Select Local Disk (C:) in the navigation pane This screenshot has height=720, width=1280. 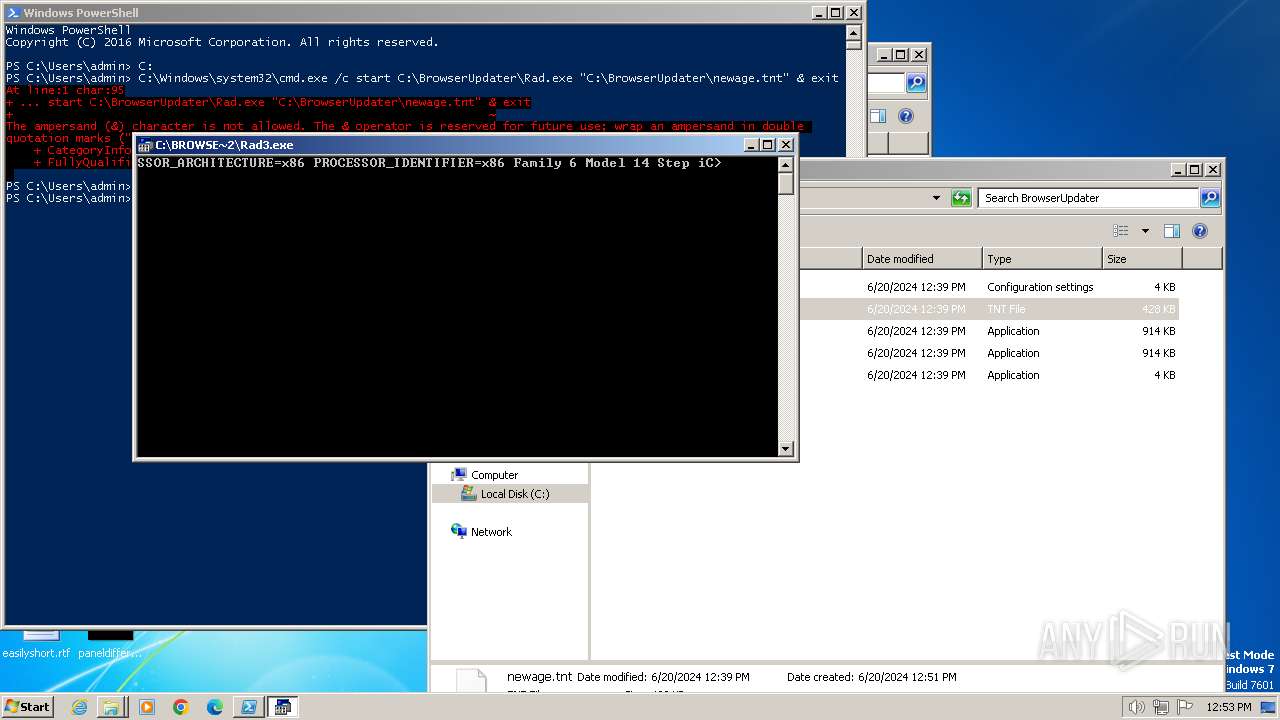pyautogui.click(x=514, y=494)
